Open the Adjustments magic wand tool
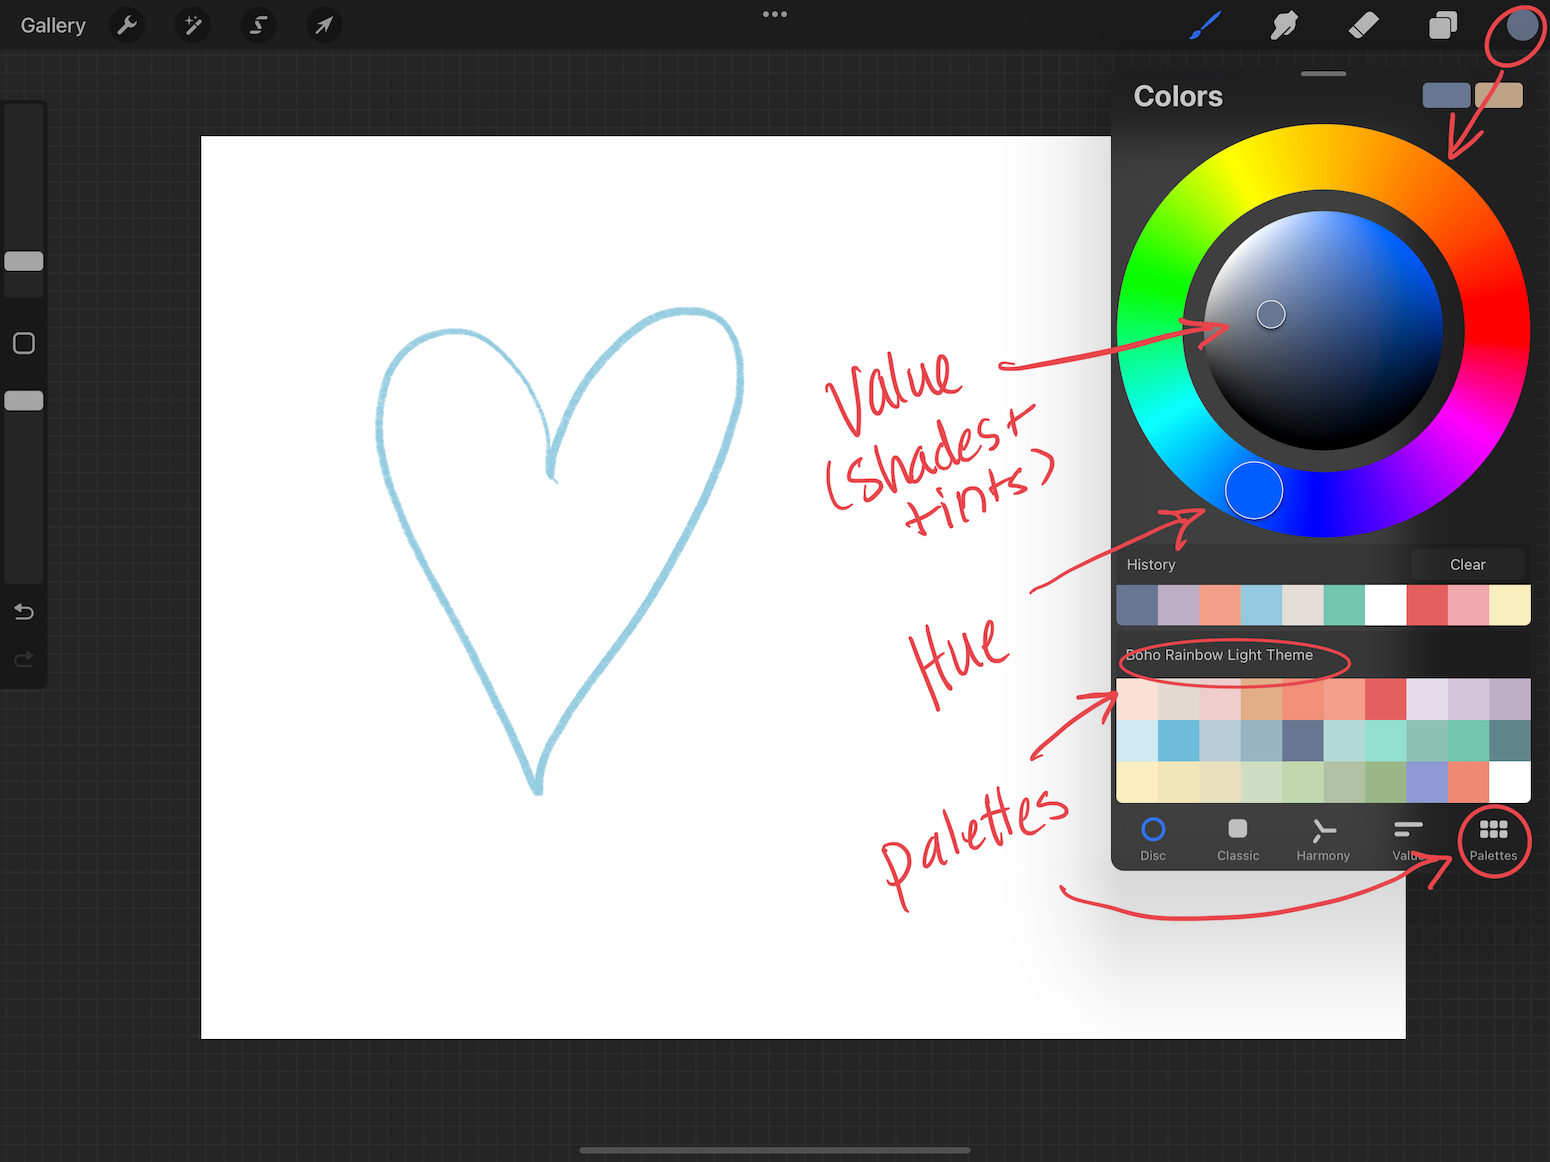Screen dimensions: 1550x1162 (192, 25)
